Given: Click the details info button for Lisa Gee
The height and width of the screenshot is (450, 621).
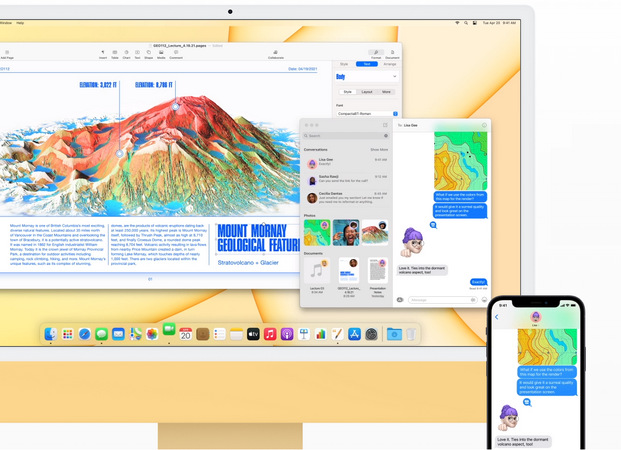Looking at the screenshot, I should 484,125.
